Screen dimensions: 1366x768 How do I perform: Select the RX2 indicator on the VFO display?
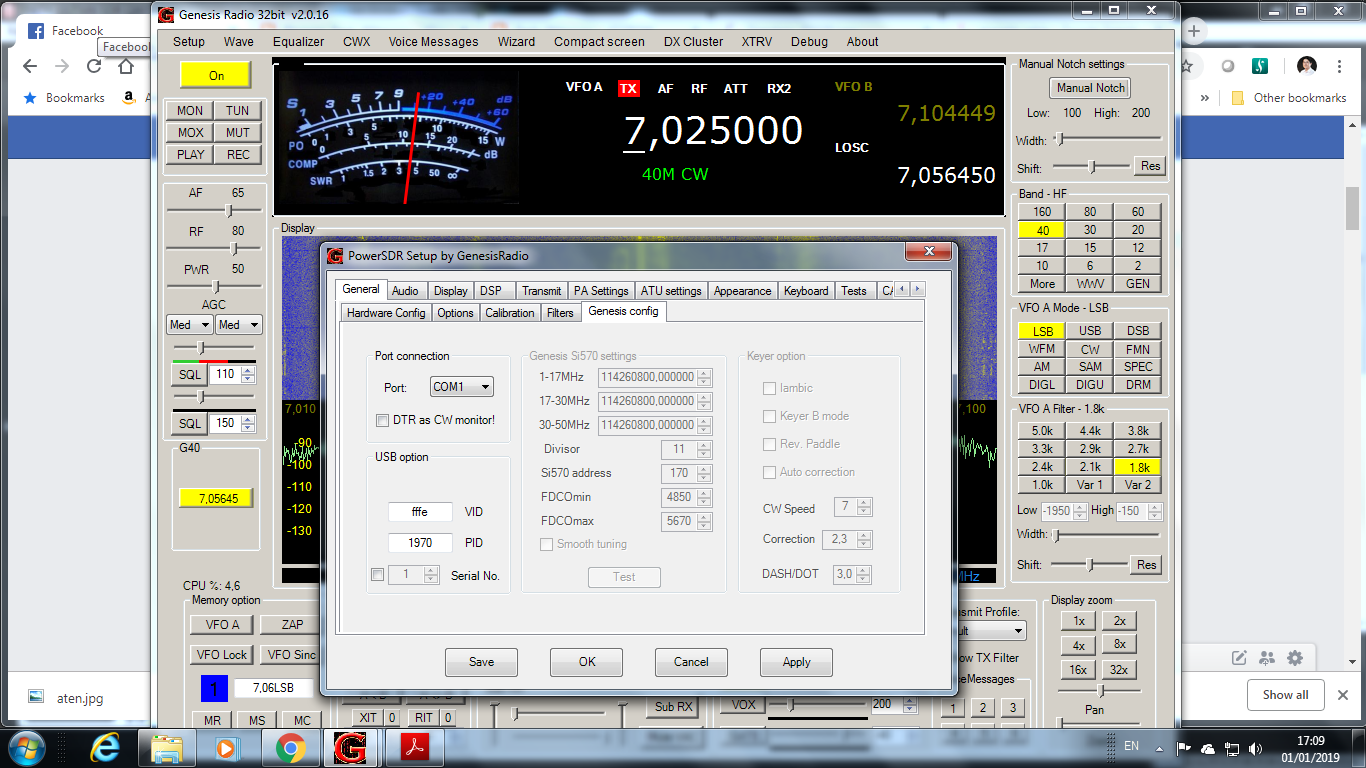[779, 88]
